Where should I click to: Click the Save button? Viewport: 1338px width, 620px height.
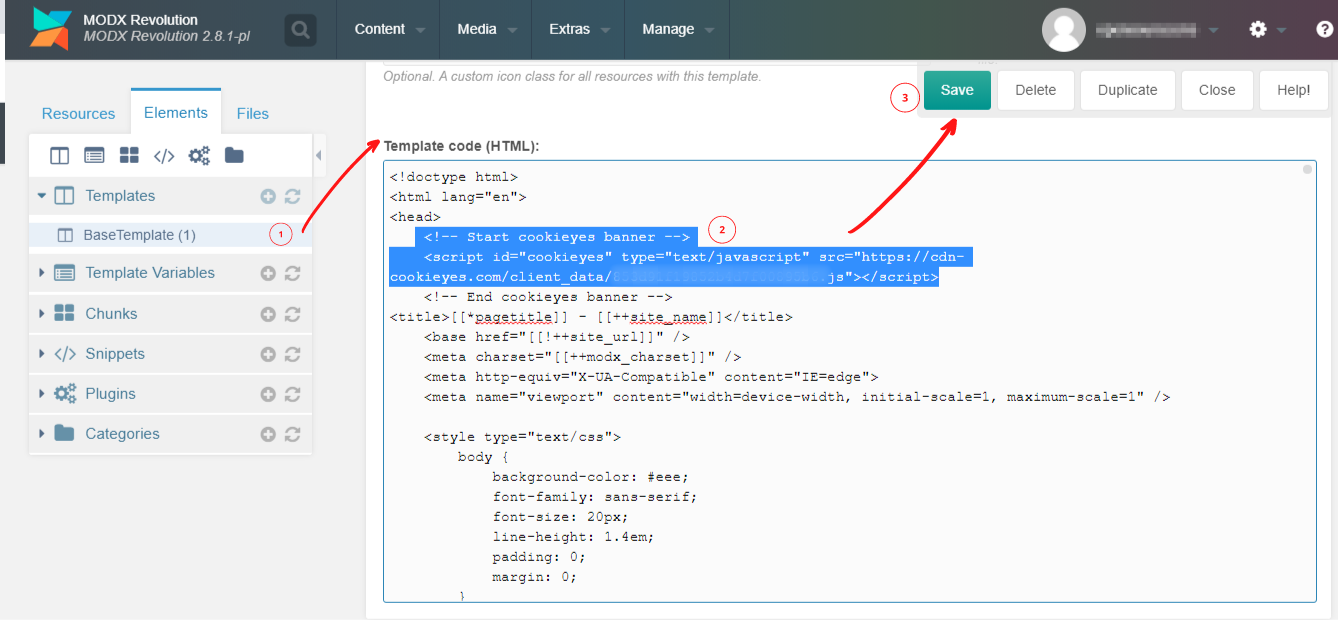point(957,90)
